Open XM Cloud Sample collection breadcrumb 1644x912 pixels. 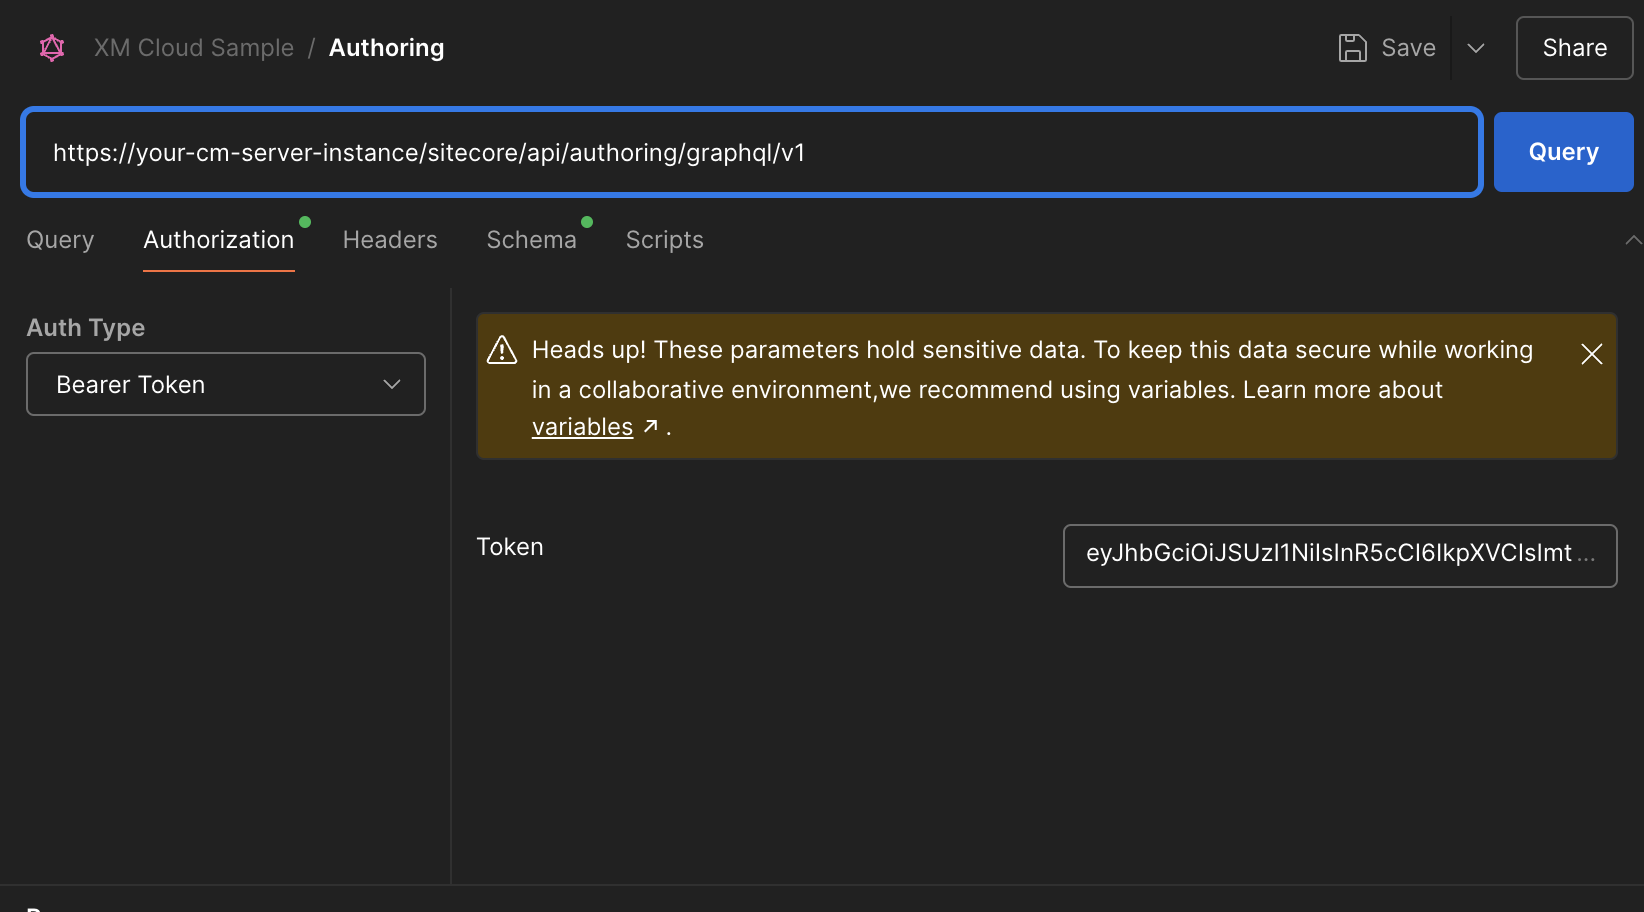(x=194, y=48)
